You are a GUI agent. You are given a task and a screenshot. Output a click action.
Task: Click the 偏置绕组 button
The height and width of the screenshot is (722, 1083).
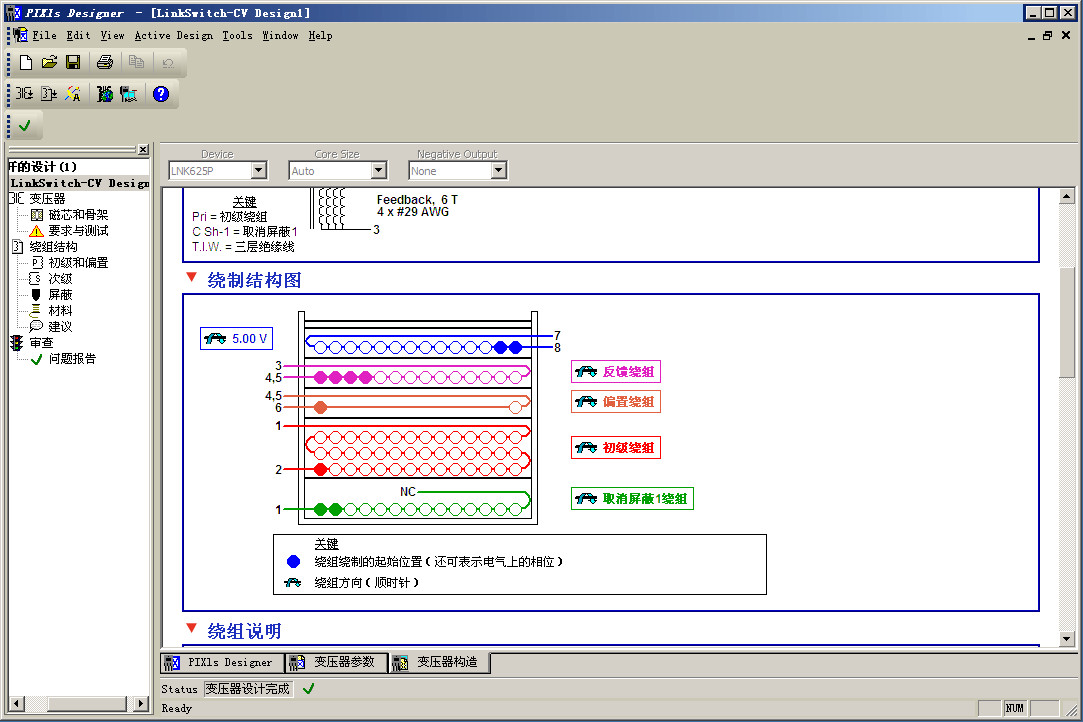615,401
